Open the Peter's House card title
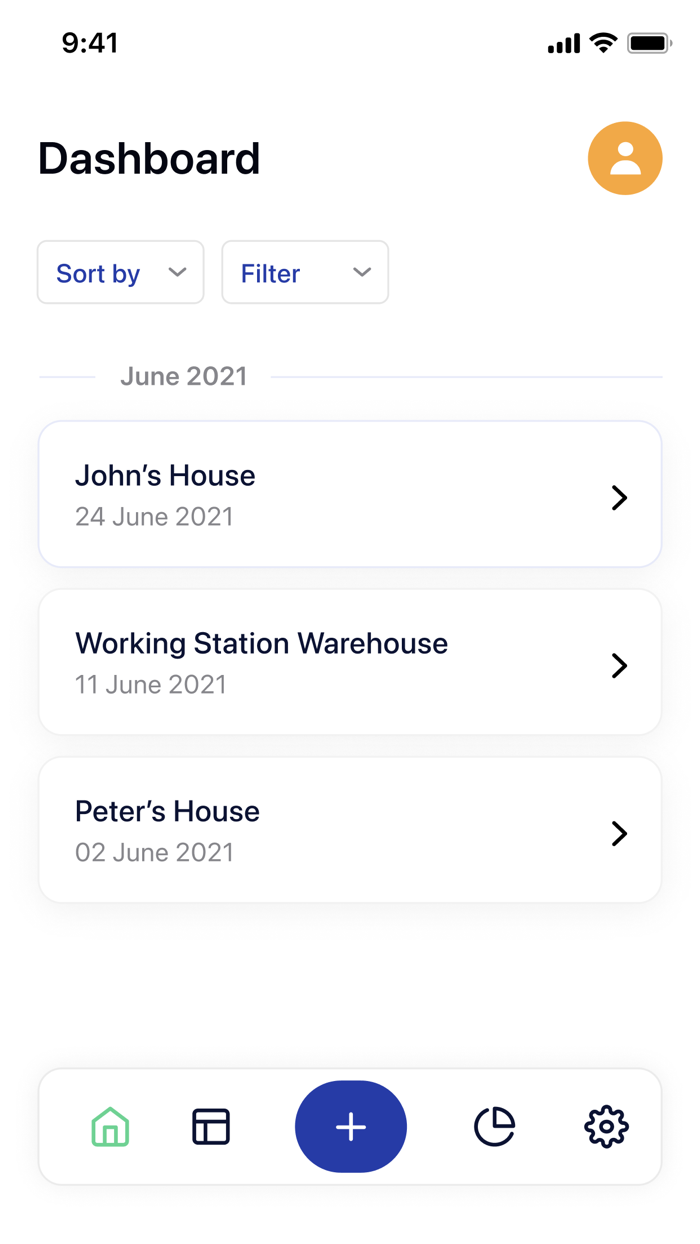This screenshot has width=700, height=1244. tap(167, 811)
